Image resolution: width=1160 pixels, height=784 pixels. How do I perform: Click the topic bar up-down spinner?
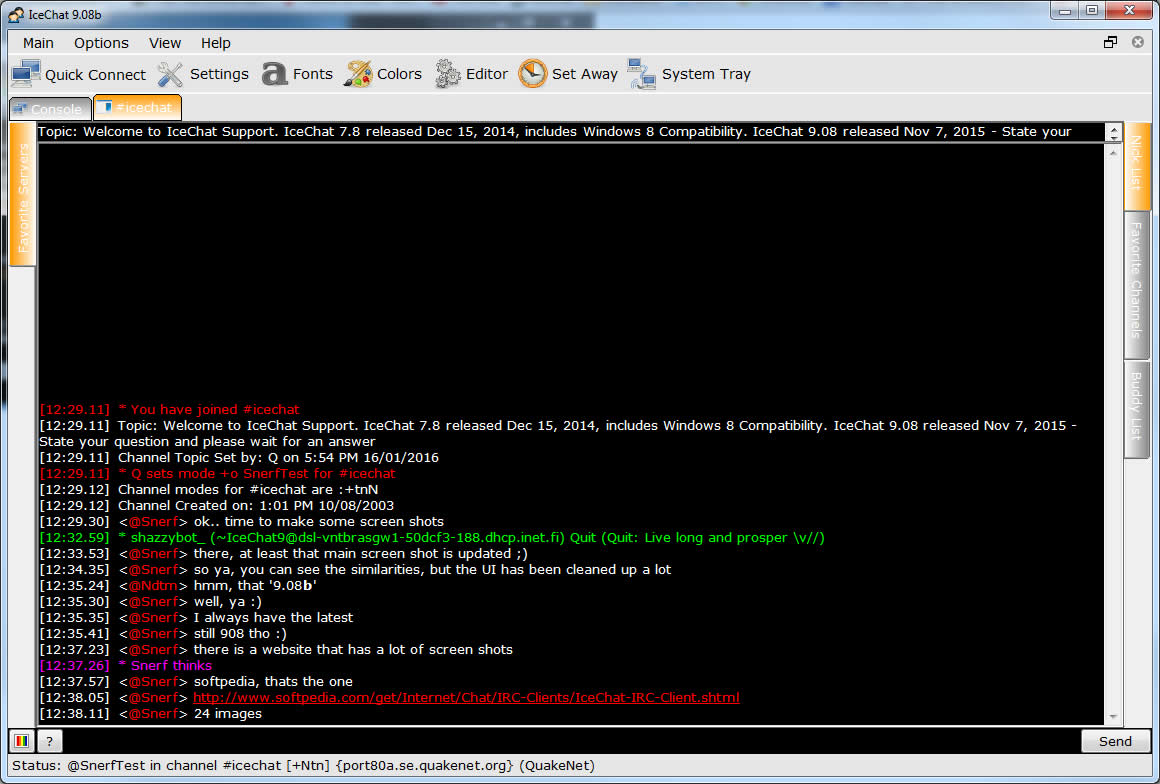(x=1113, y=132)
